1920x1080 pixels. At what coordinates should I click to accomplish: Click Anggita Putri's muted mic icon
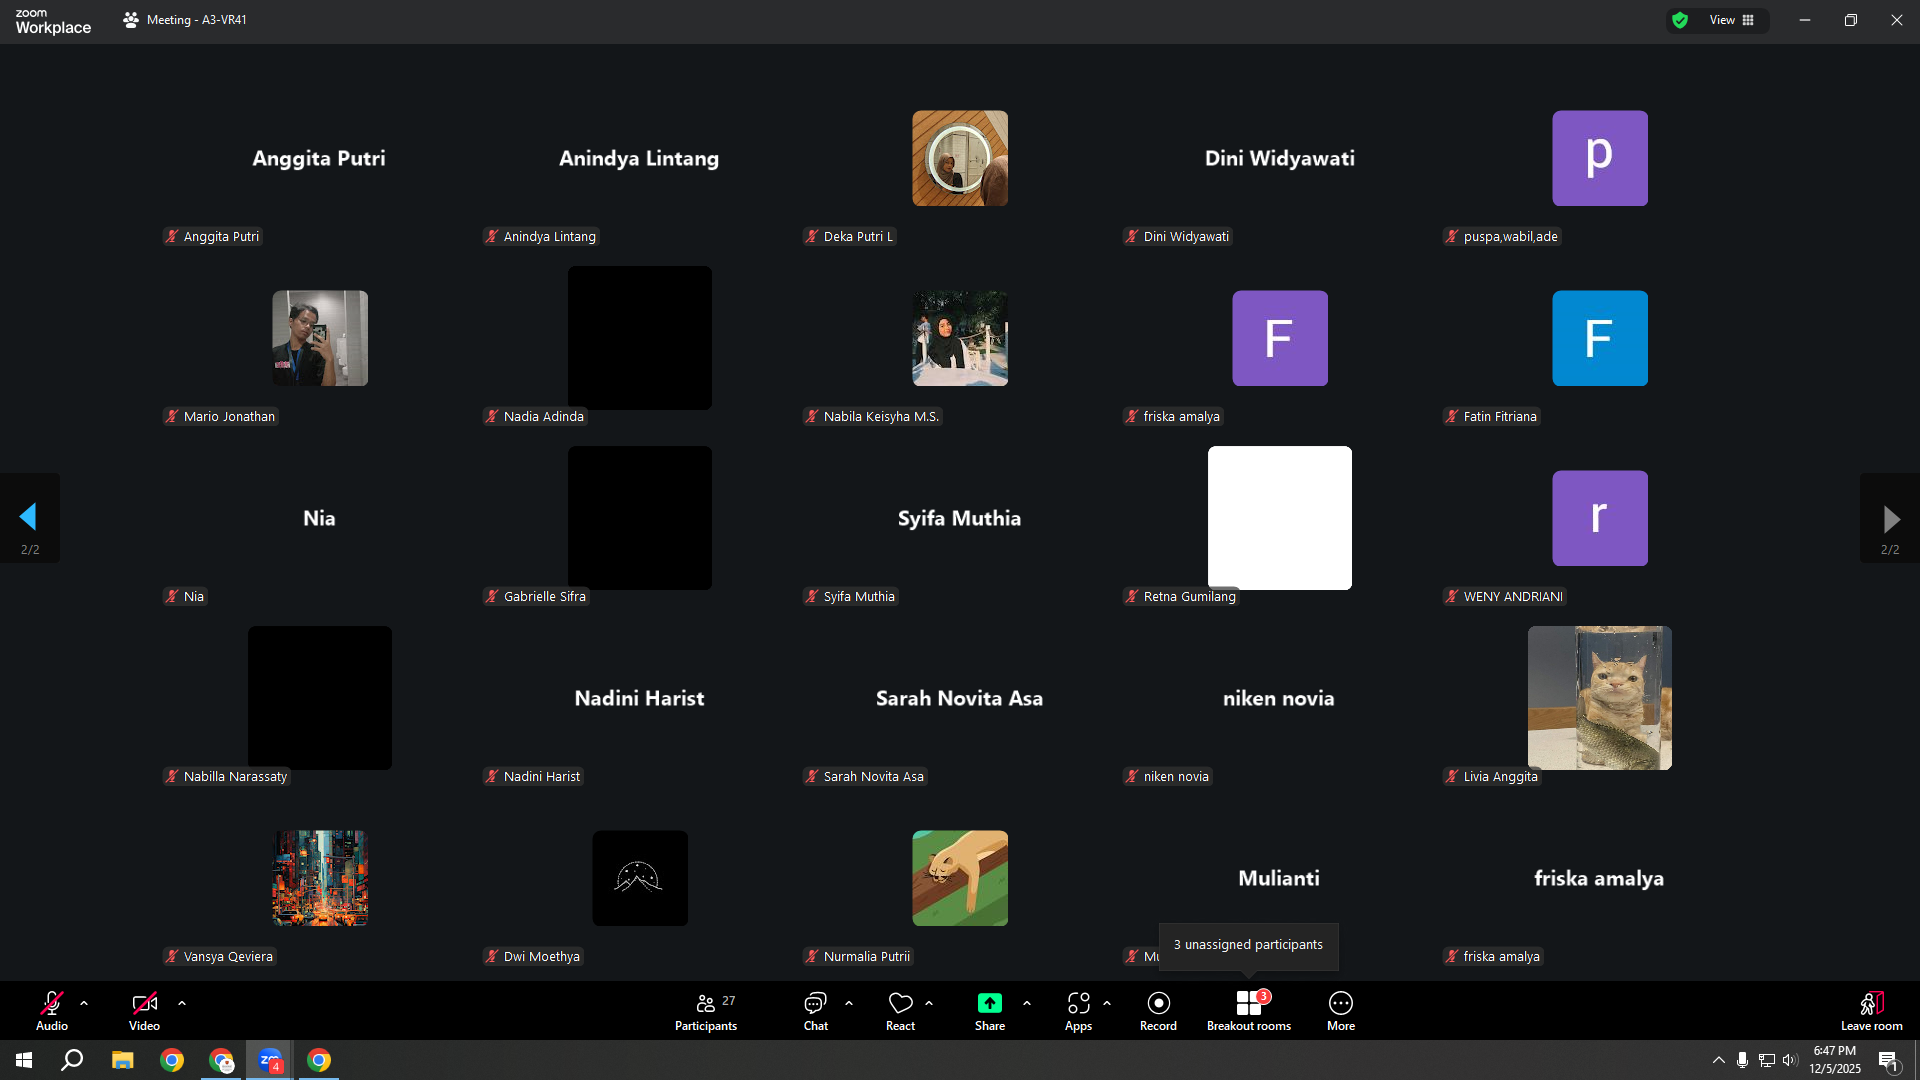click(x=172, y=237)
